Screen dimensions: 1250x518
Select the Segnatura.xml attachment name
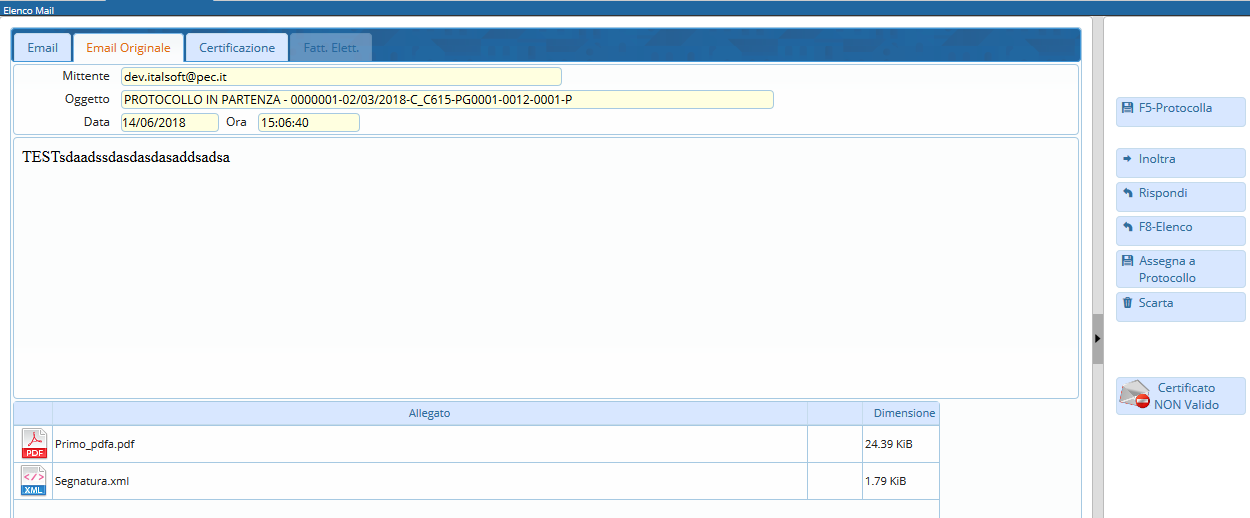pyautogui.click(x=92, y=481)
